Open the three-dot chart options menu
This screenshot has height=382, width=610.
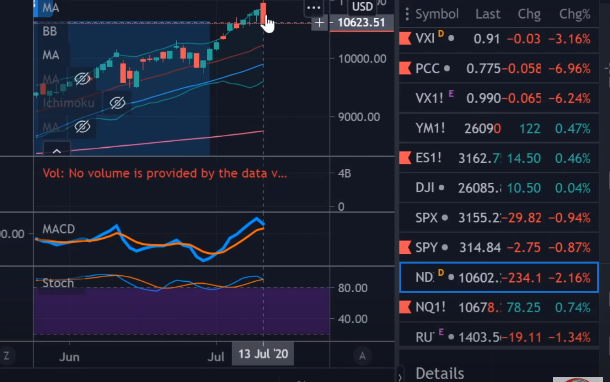pyautogui.click(x=313, y=7)
